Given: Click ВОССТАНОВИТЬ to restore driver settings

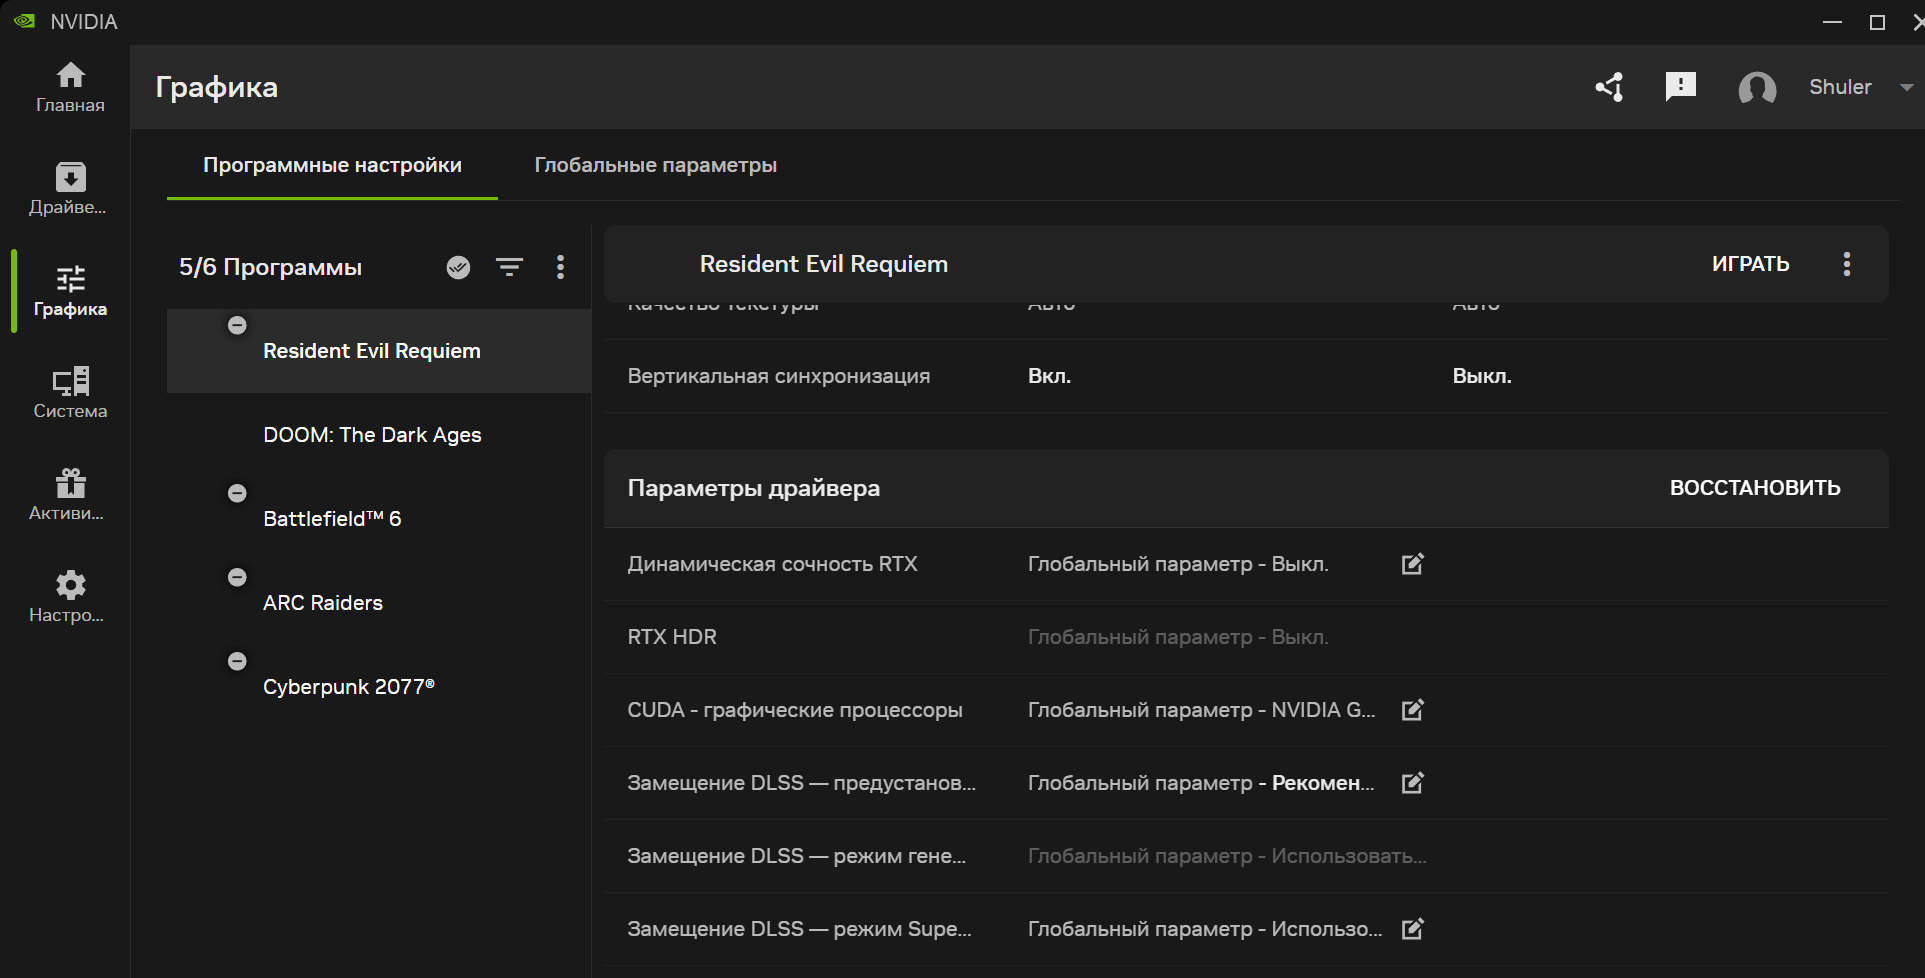Looking at the screenshot, I should (x=1754, y=488).
